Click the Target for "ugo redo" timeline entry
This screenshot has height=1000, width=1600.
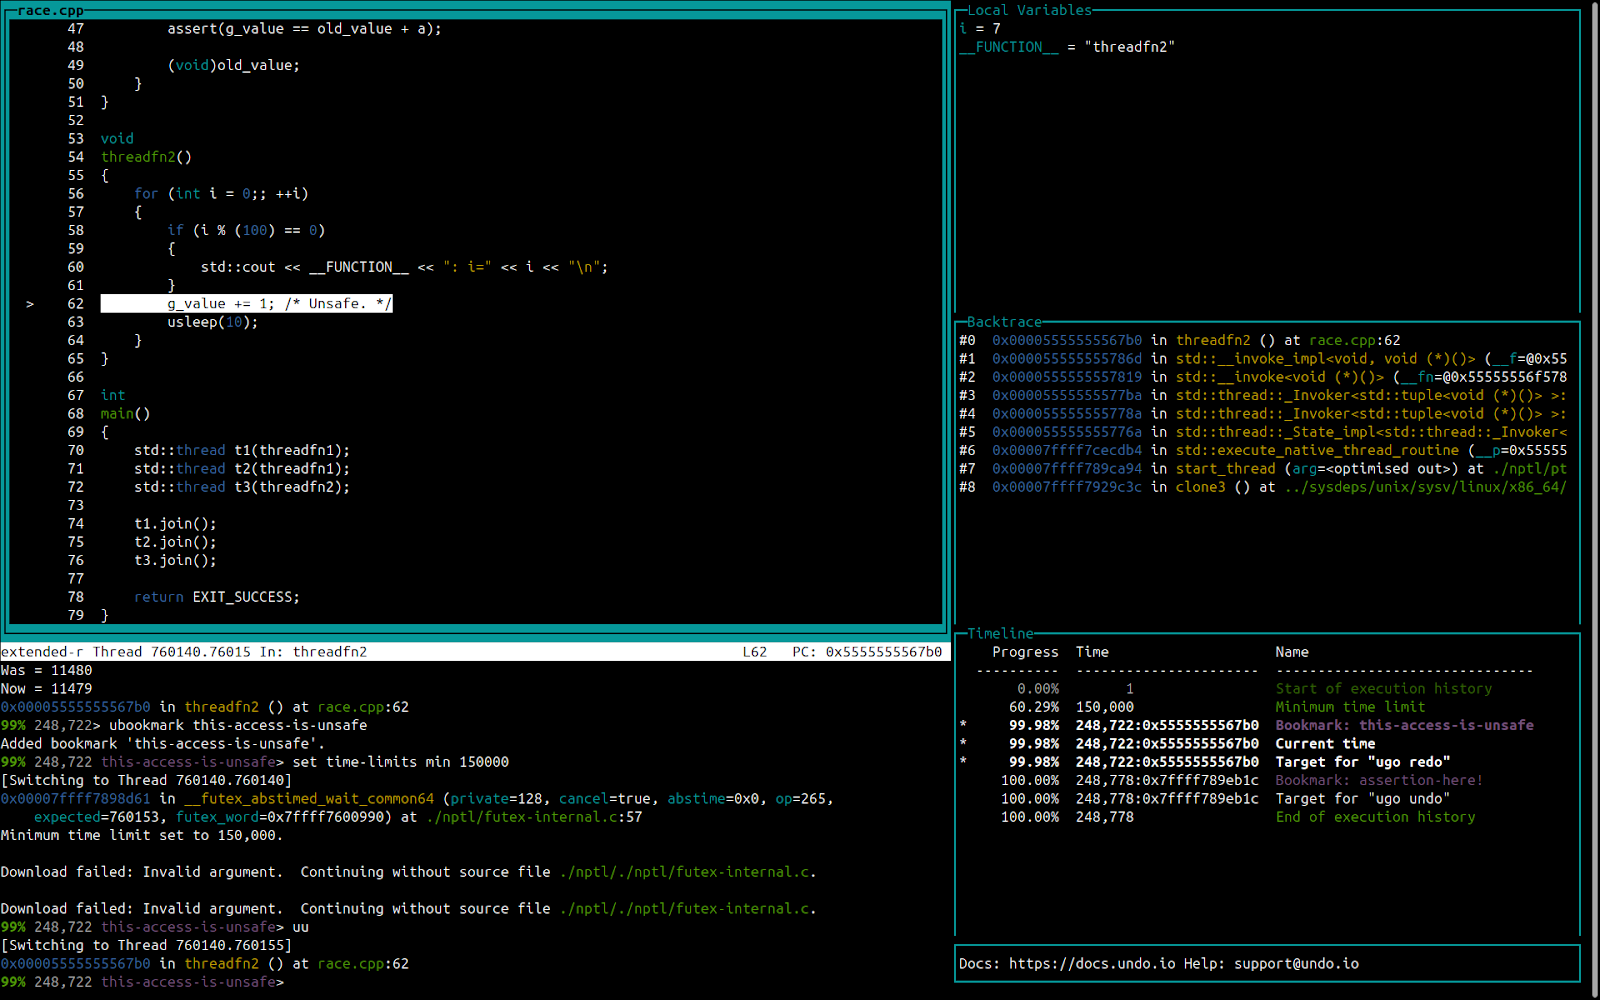tap(1363, 762)
